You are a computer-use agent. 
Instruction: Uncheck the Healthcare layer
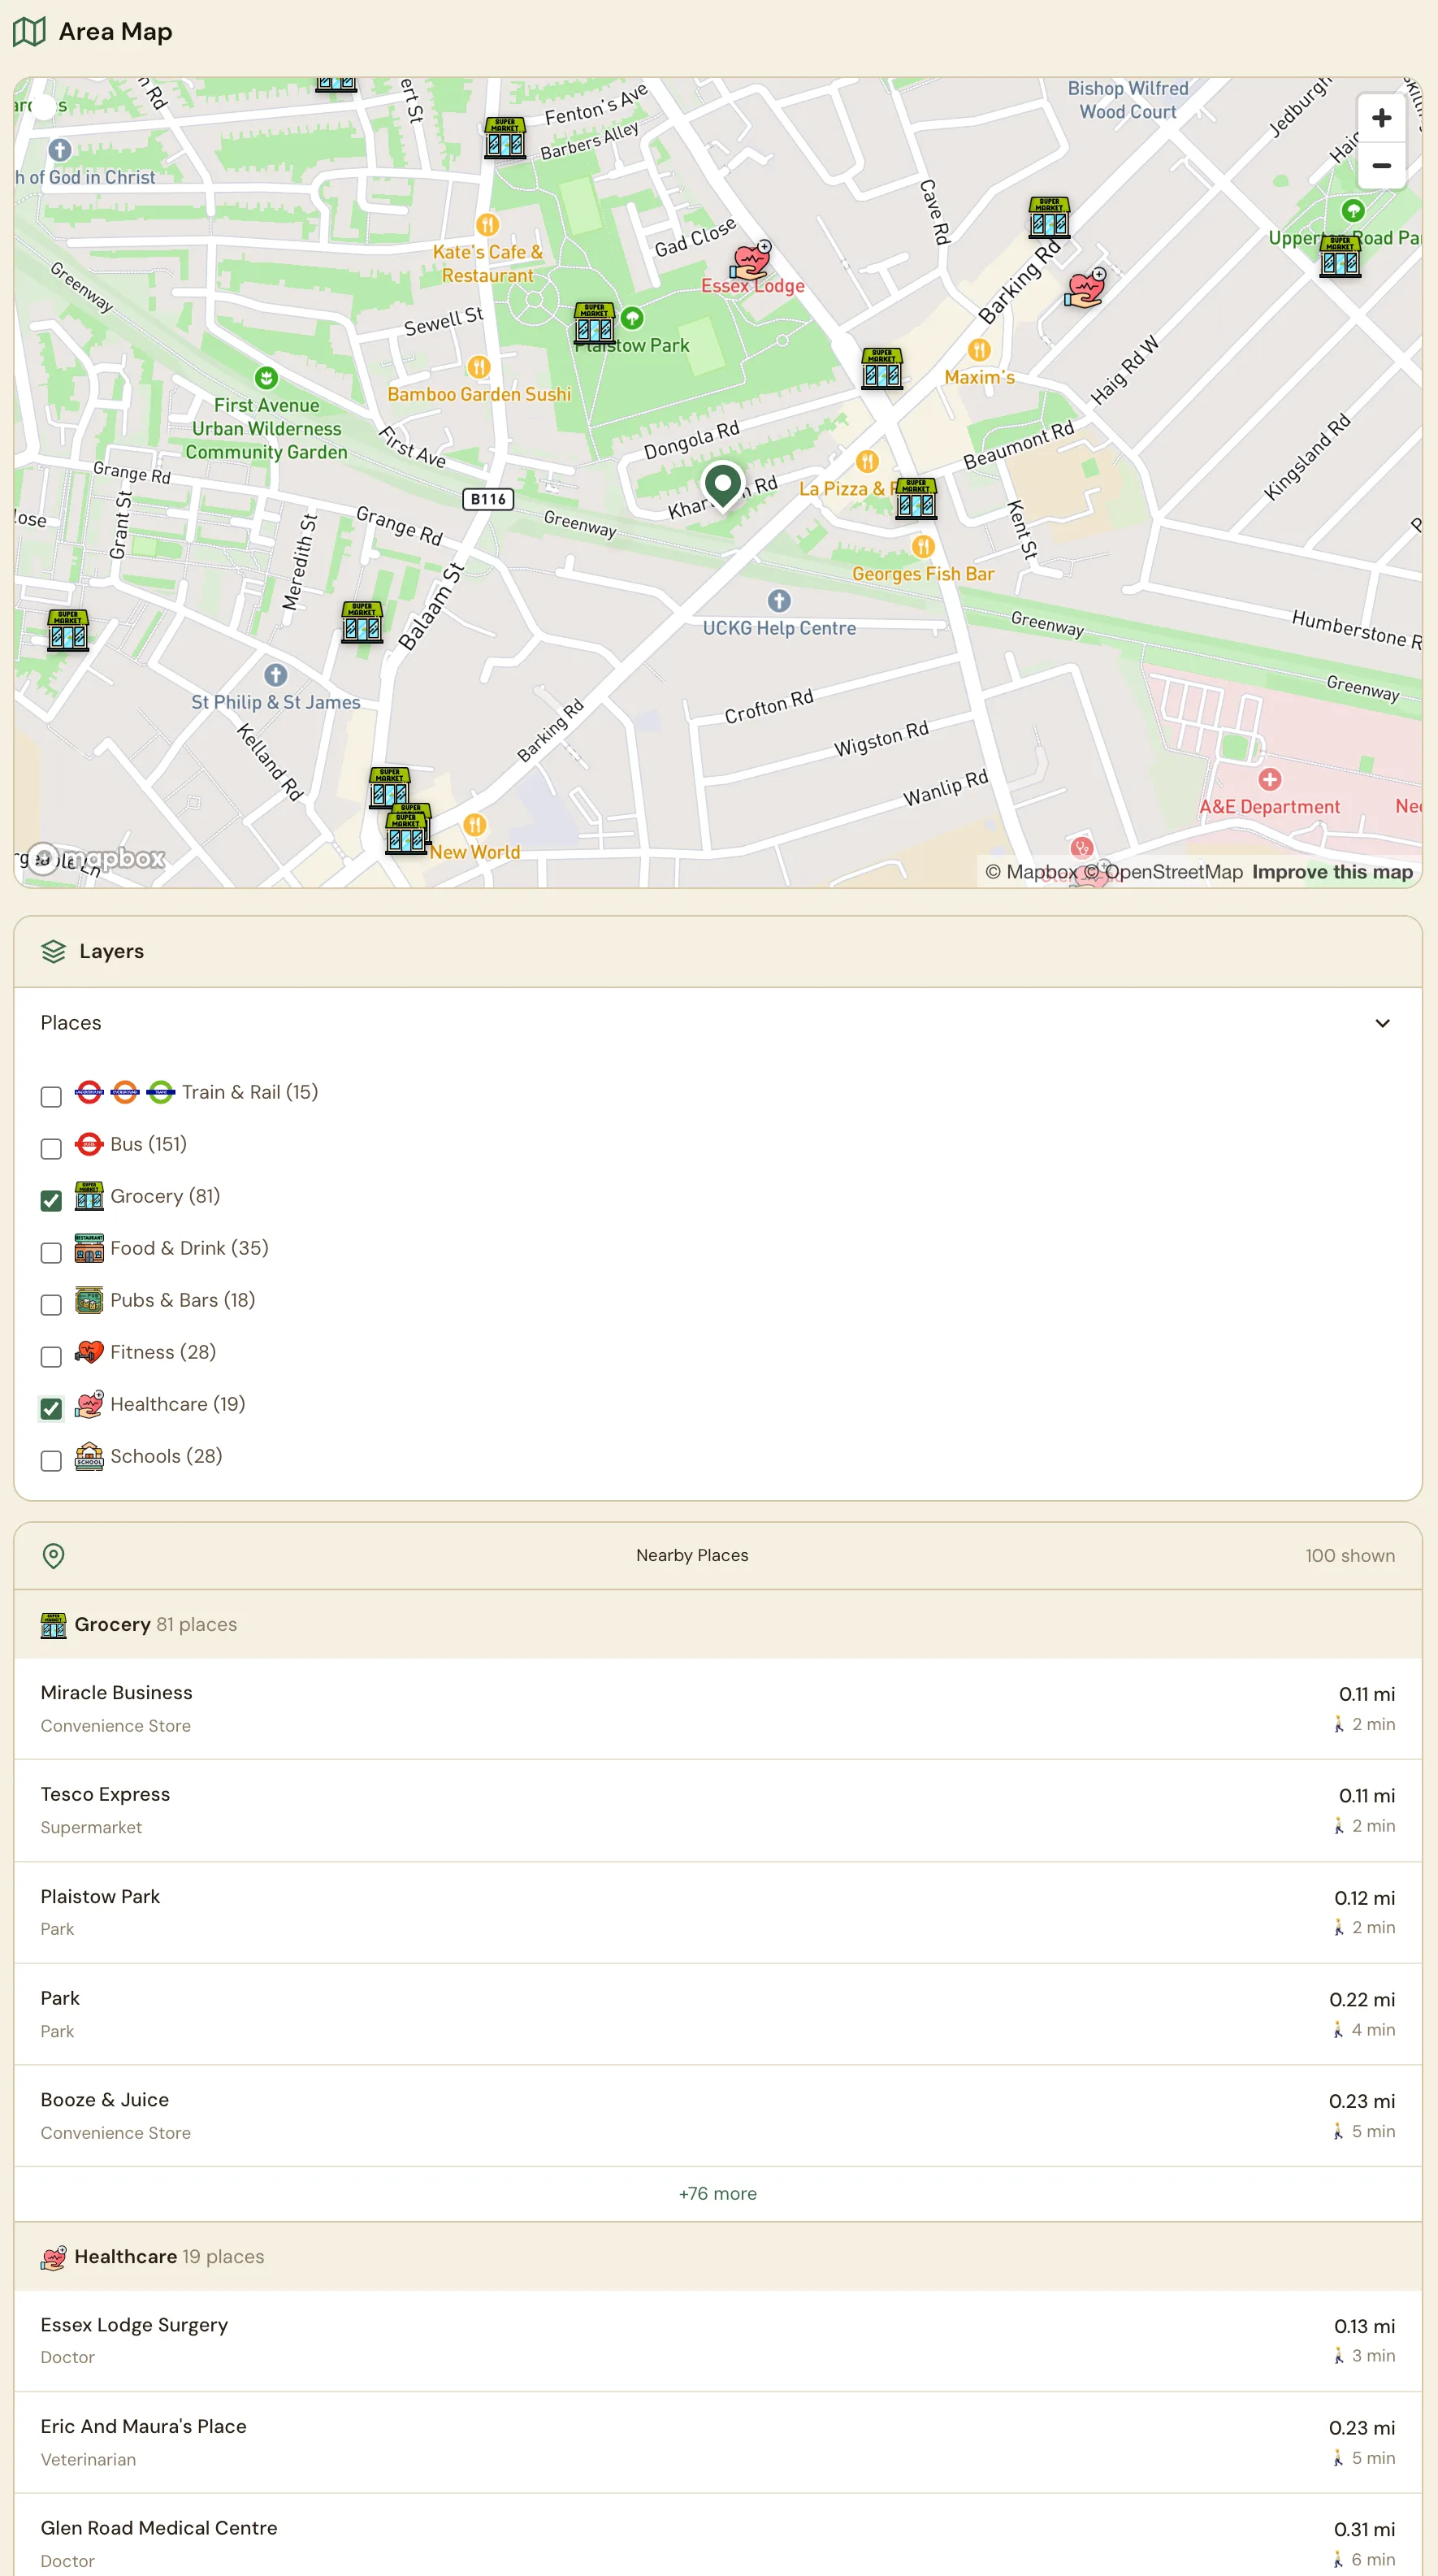[51, 1408]
